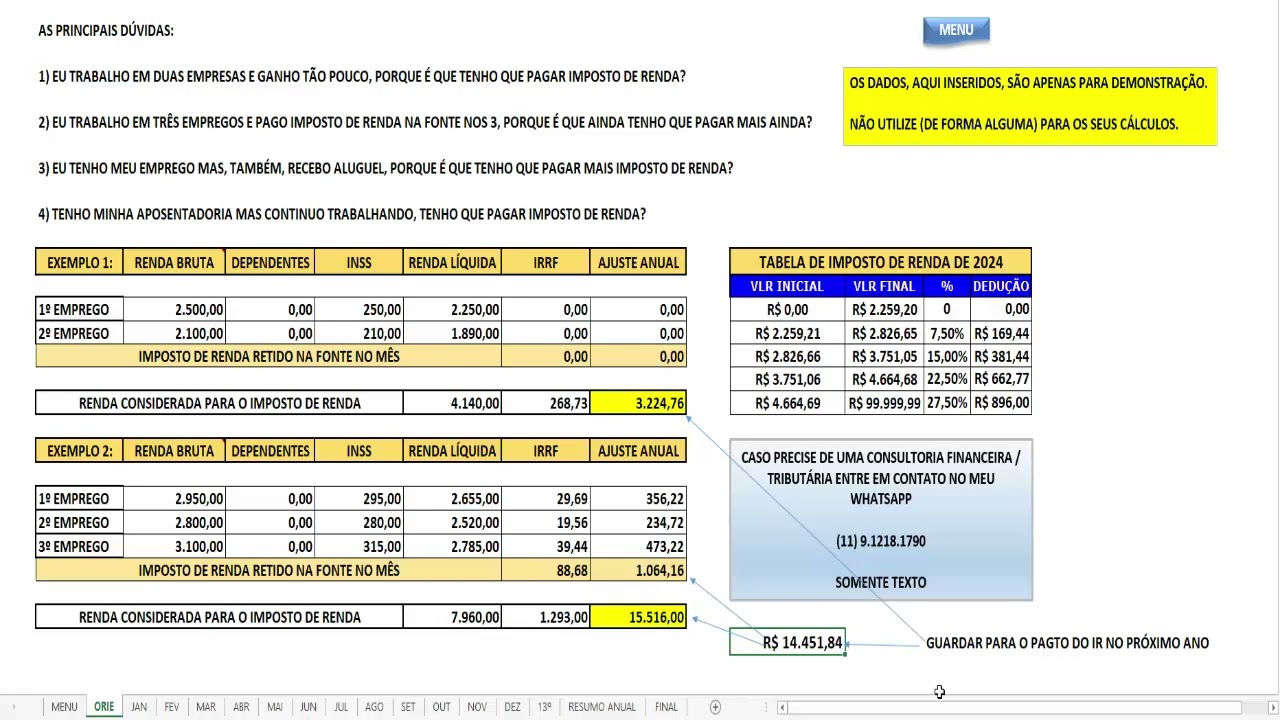Add a new sheet with plus icon

pos(715,707)
